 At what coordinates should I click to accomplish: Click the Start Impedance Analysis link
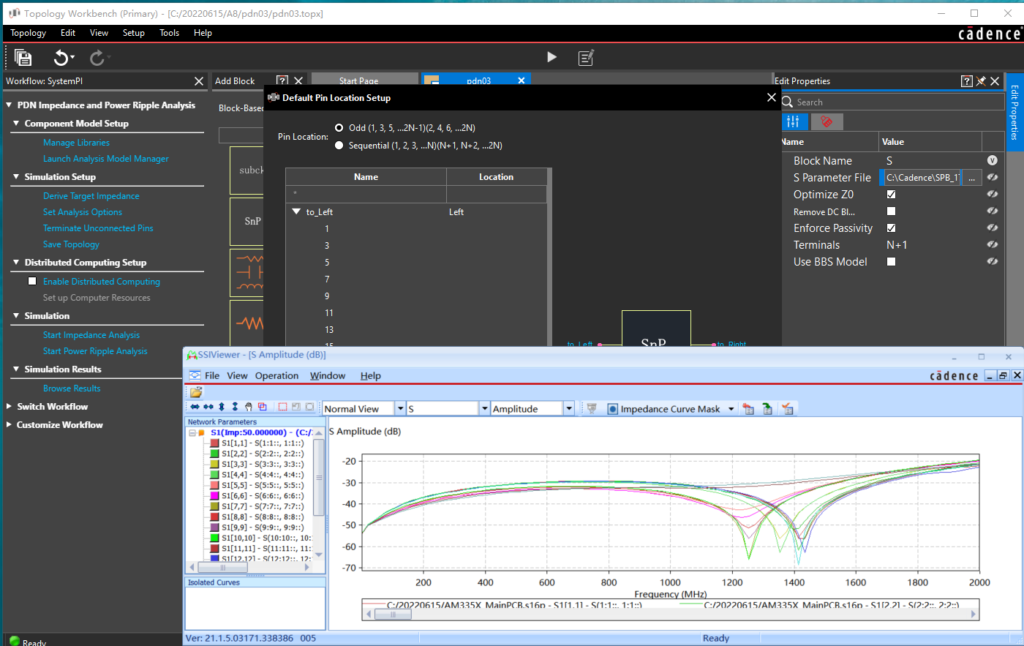[91, 335]
